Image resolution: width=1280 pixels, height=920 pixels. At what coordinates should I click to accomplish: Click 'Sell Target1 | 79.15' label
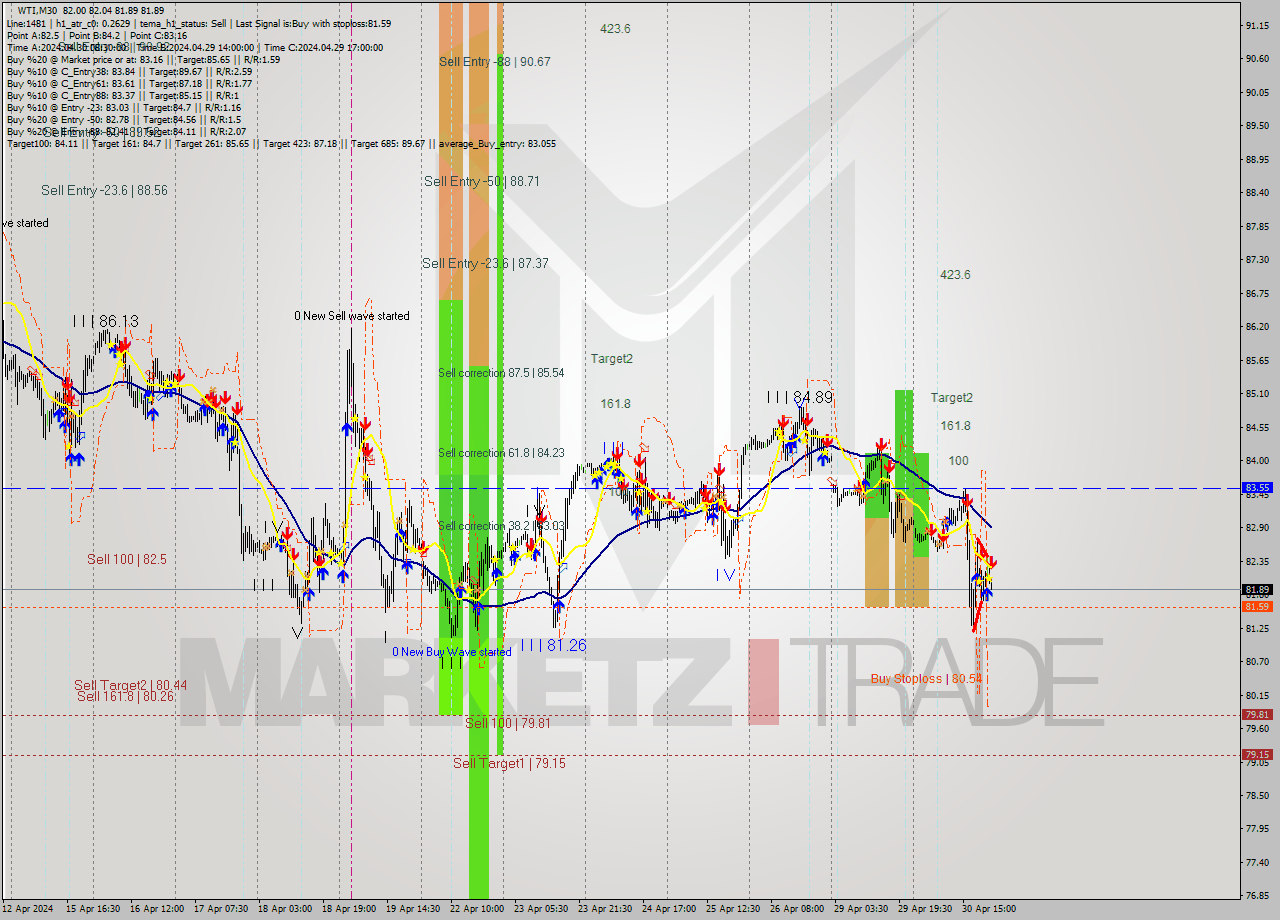(x=509, y=763)
